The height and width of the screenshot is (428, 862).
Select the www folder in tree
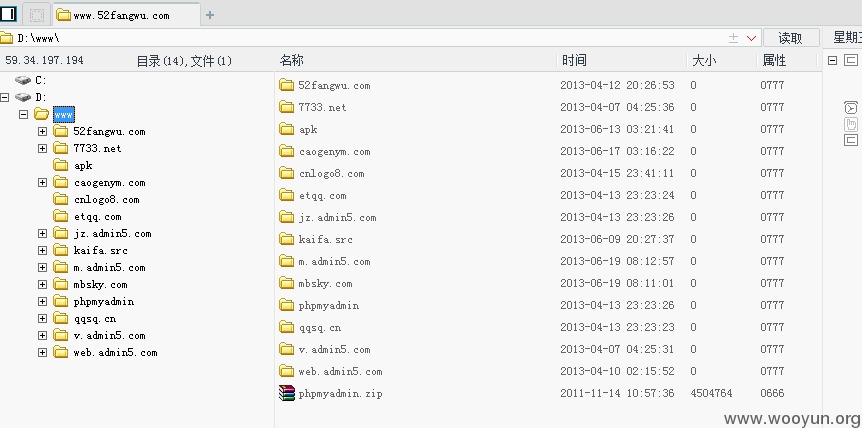click(x=64, y=114)
